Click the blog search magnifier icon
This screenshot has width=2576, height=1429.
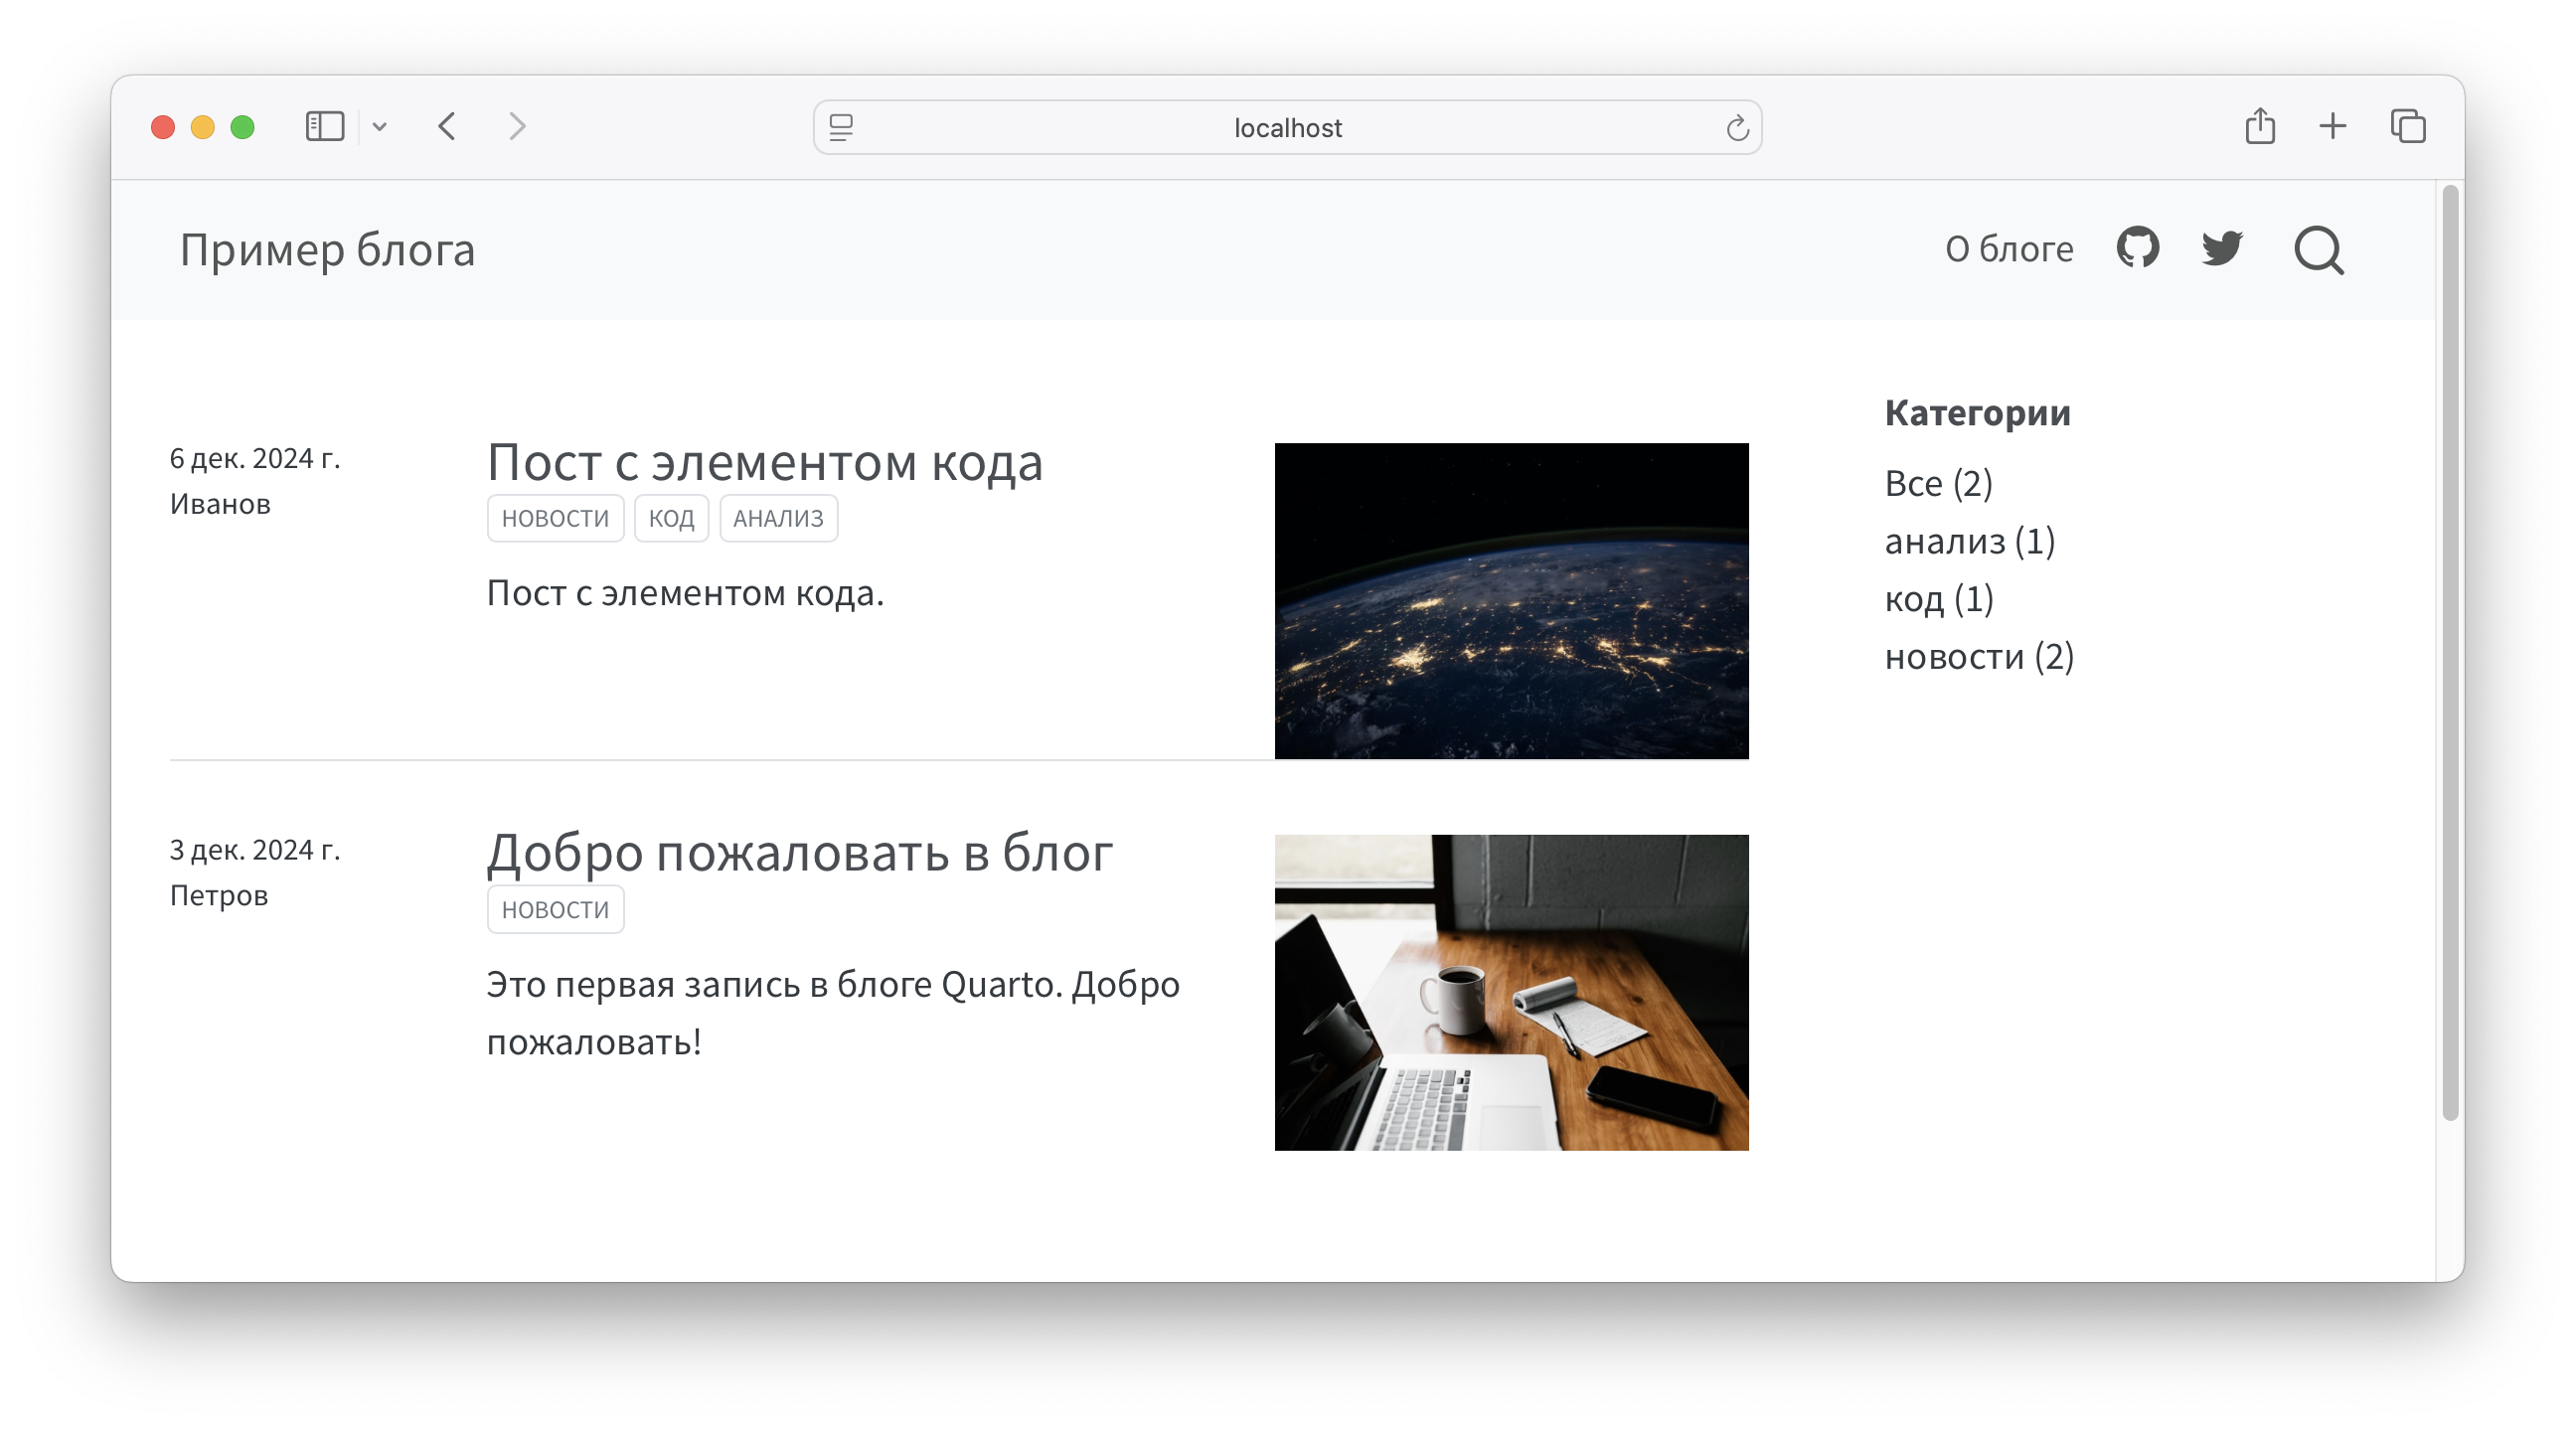[2318, 250]
